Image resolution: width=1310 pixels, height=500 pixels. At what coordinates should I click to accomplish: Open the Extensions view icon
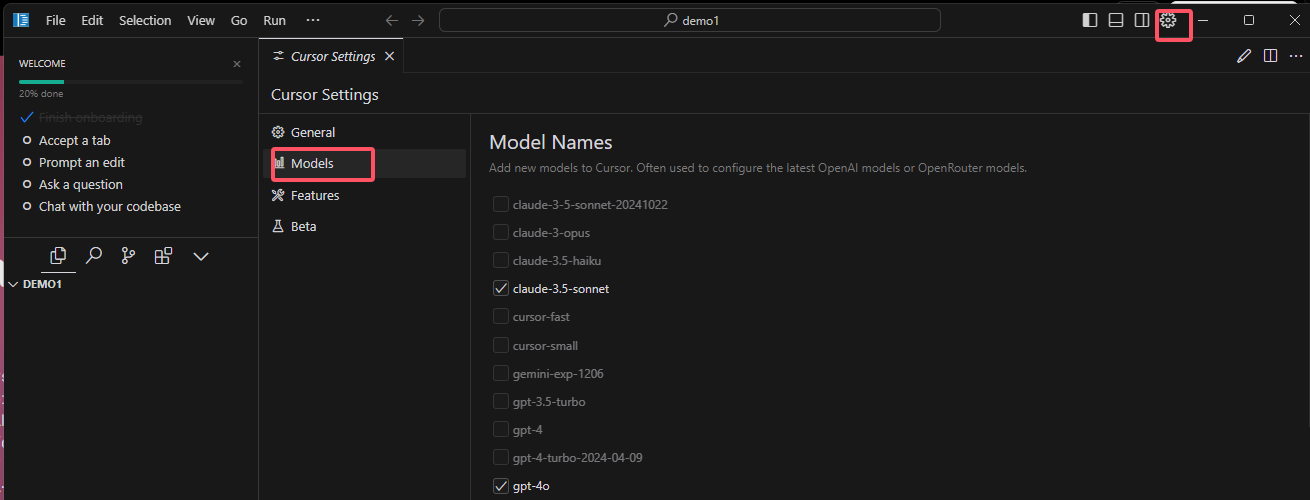(163, 256)
